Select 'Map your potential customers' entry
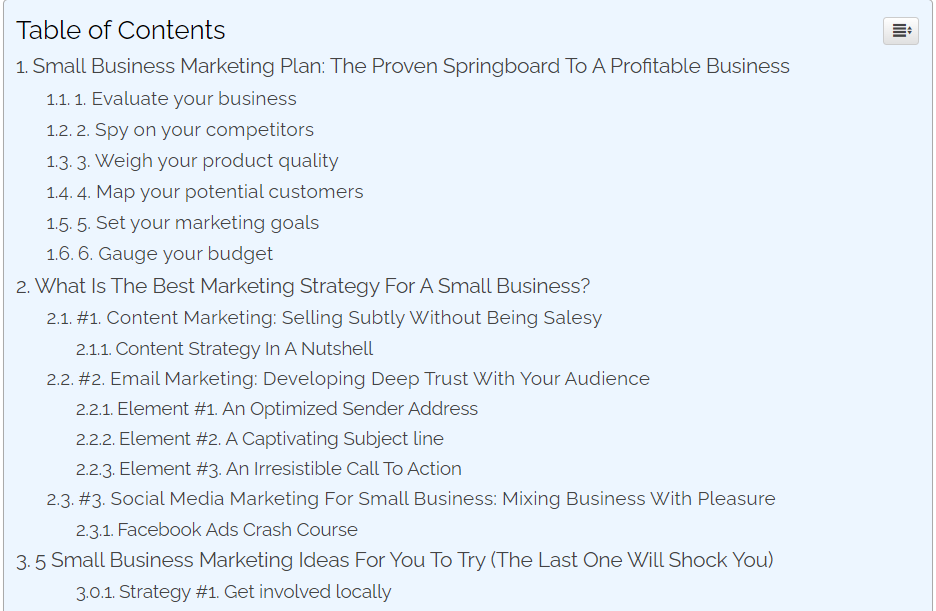The image size is (936, 611). pos(205,192)
